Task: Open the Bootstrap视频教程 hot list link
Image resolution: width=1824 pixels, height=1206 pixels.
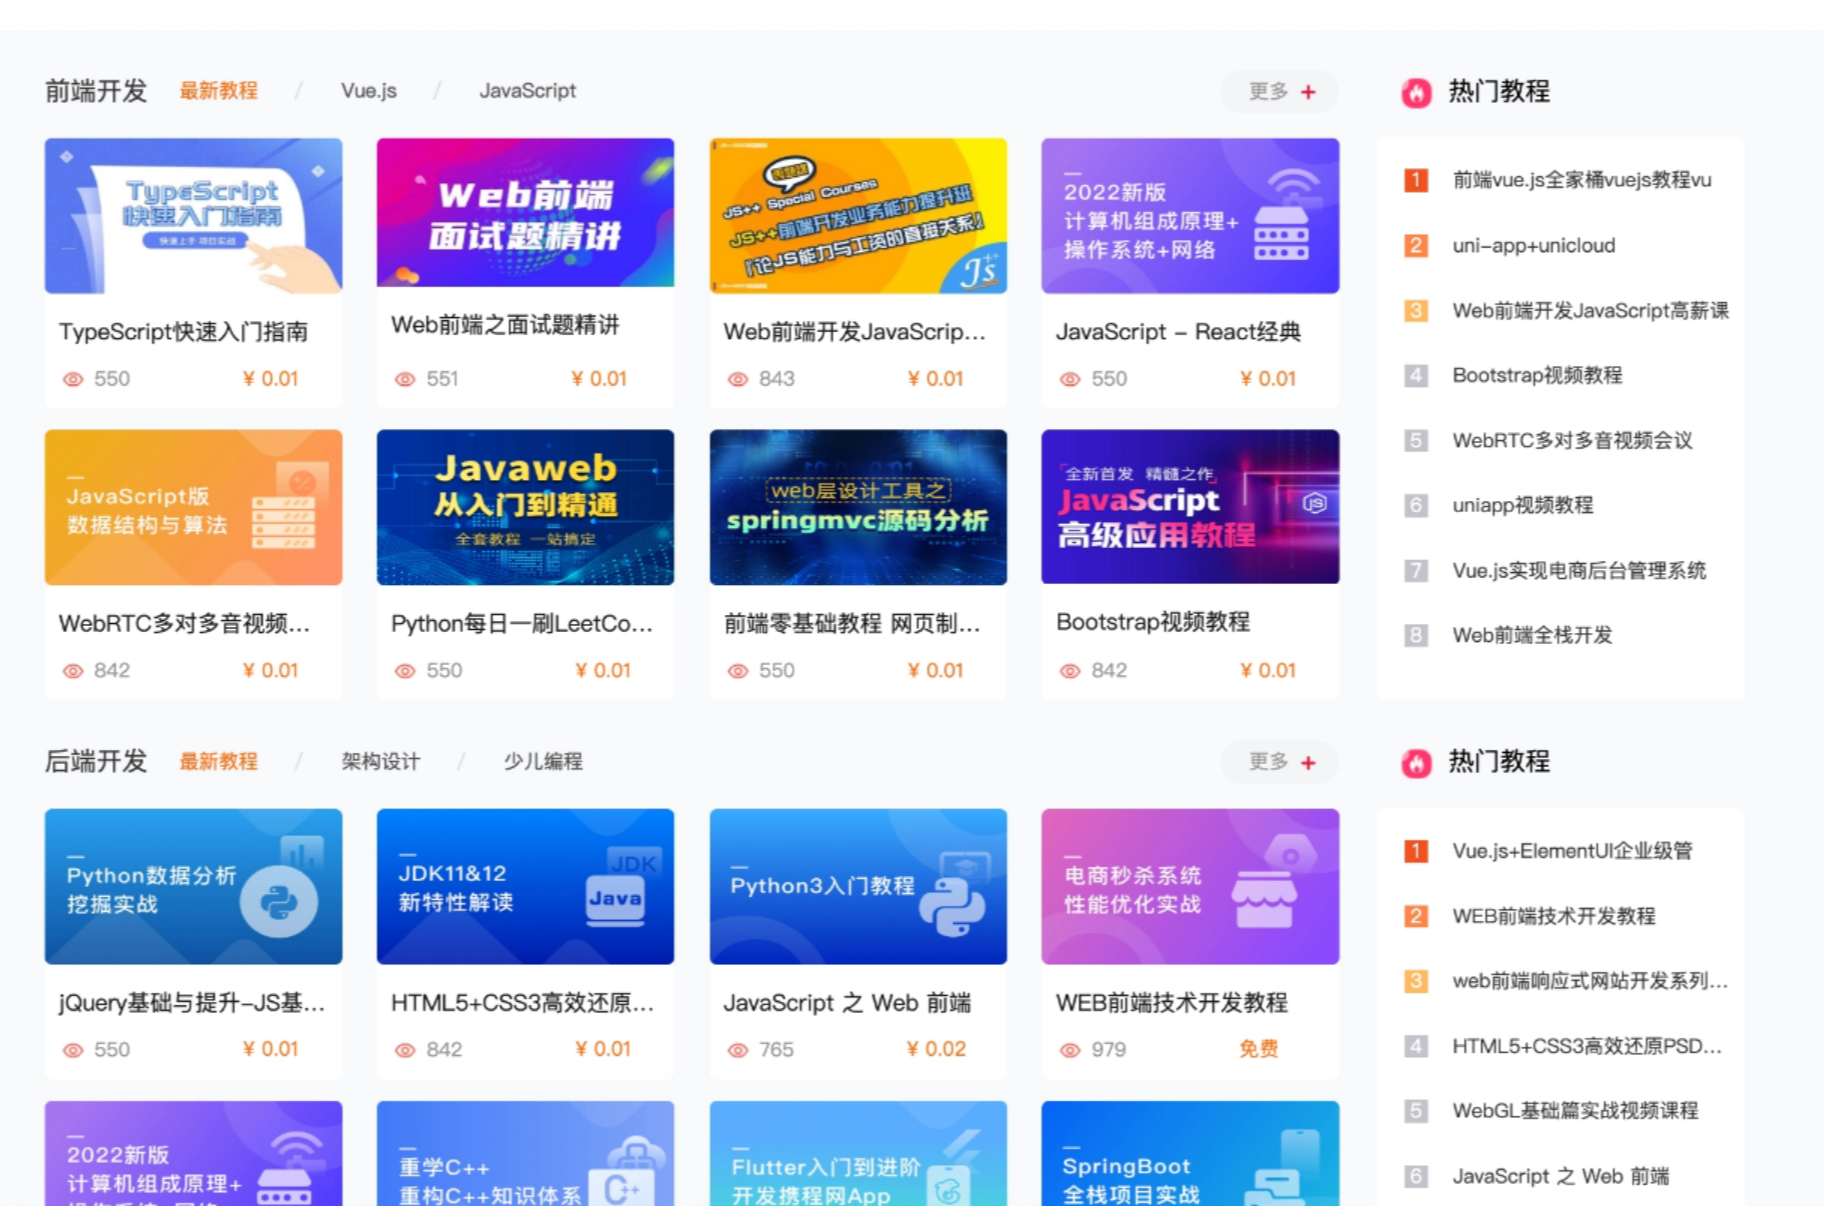Action: tap(1538, 375)
